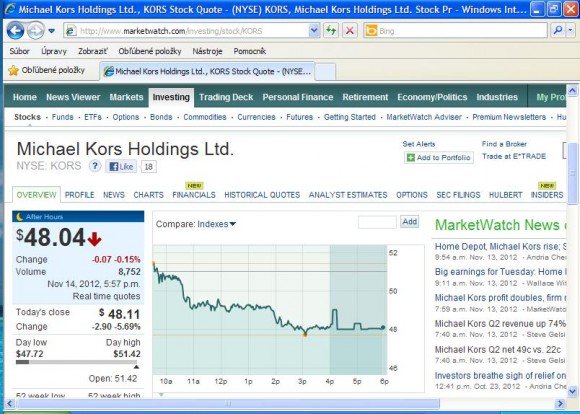580x414 pixels.
Task: Open the Industries section
Action: pyautogui.click(x=497, y=97)
